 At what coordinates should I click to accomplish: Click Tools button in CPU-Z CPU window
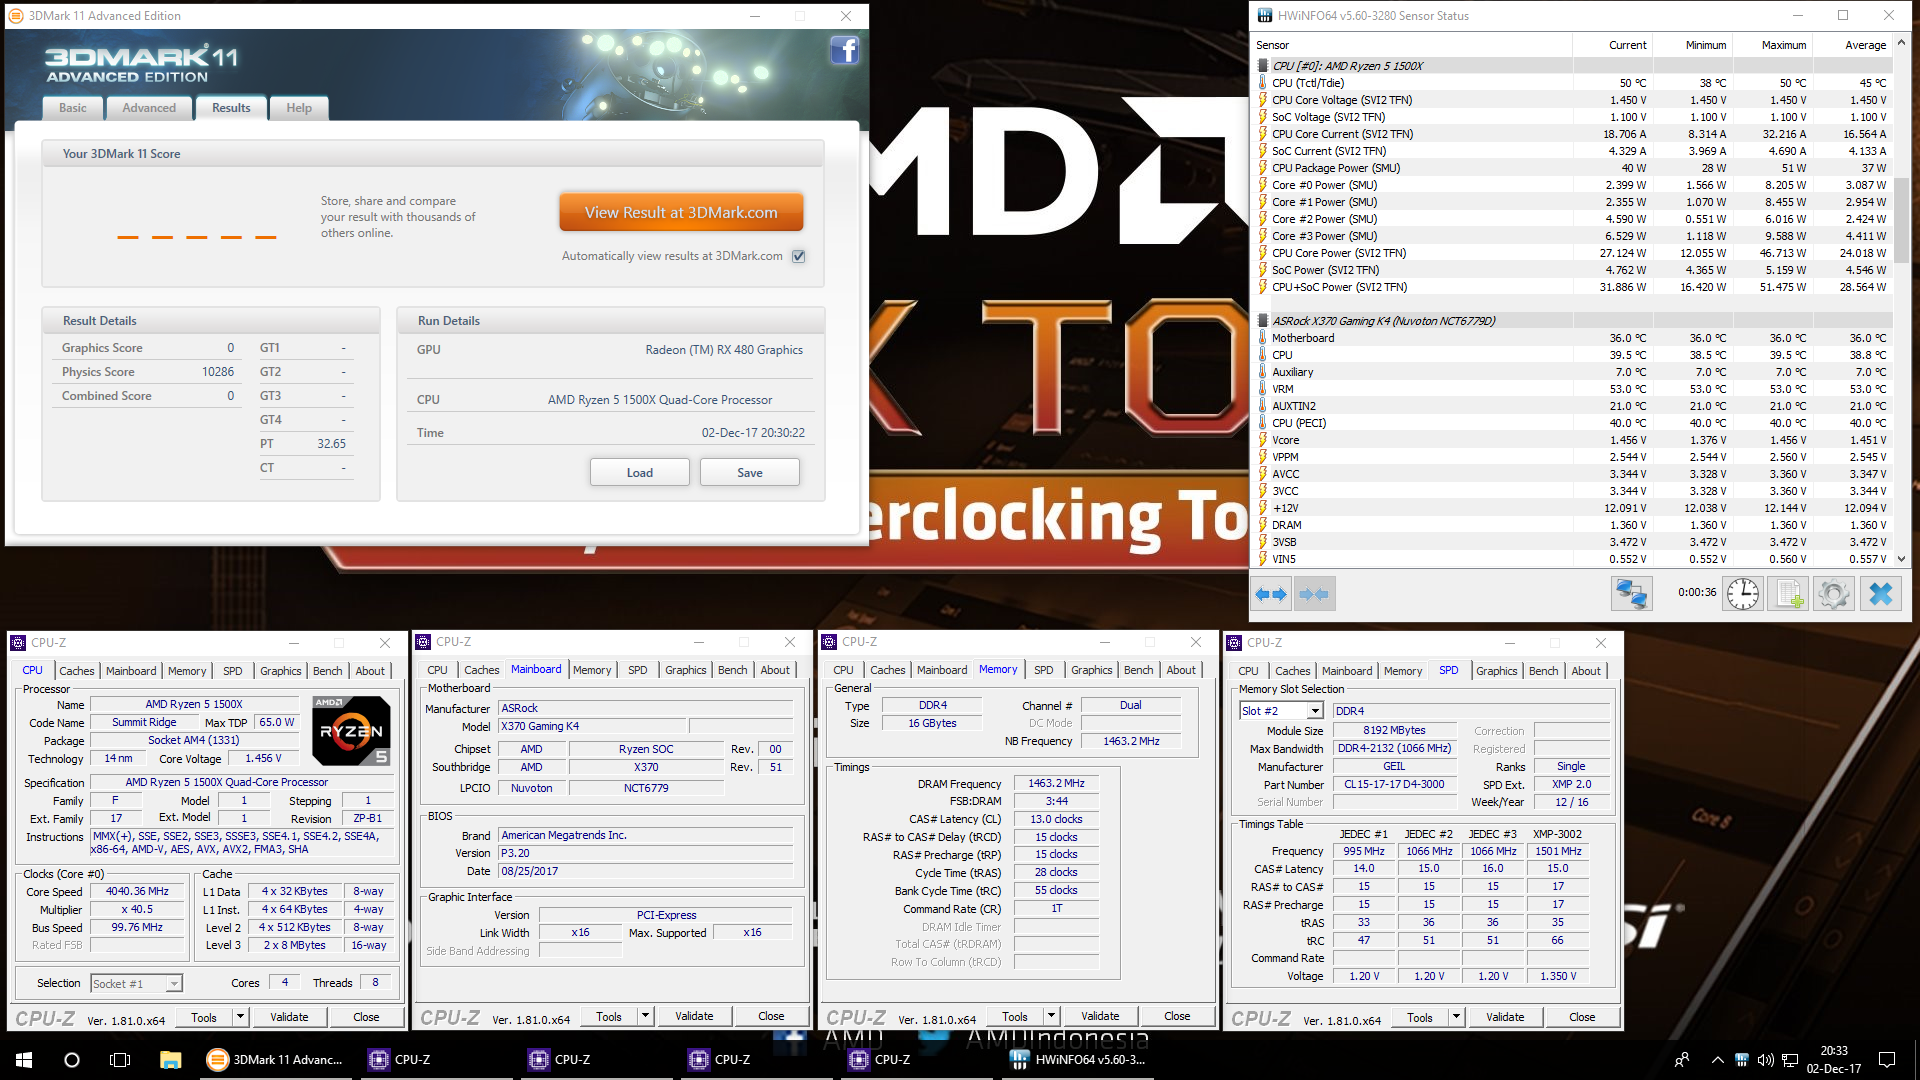(x=204, y=1017)
